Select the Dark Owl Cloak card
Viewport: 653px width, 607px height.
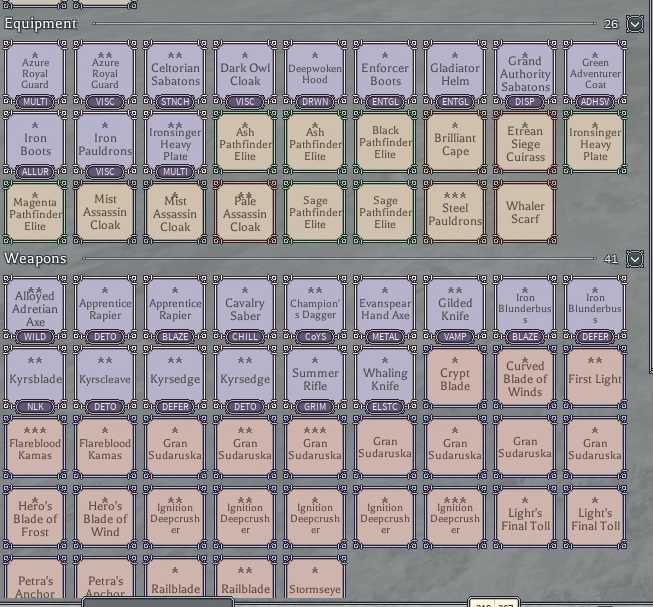click(245, 73)
